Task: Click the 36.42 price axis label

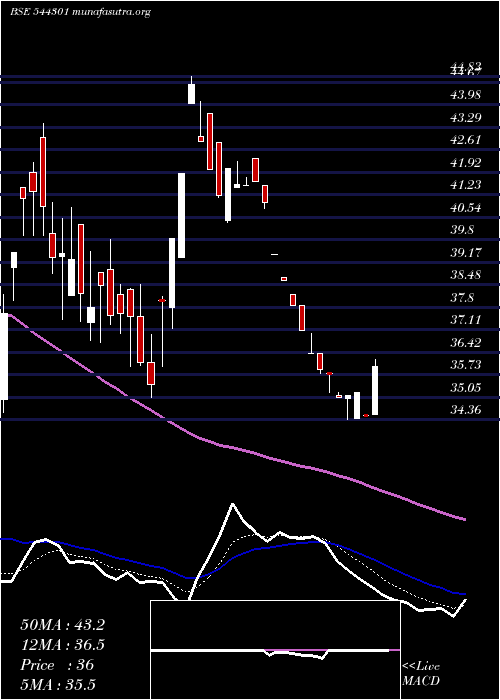Action: (466, 343)
